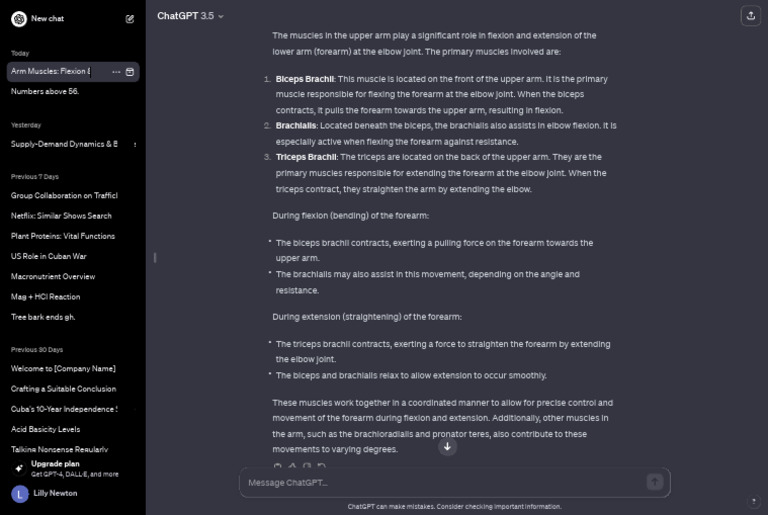Click the new chat compose icon
The image size is (768, 515).
coord(129,19)
